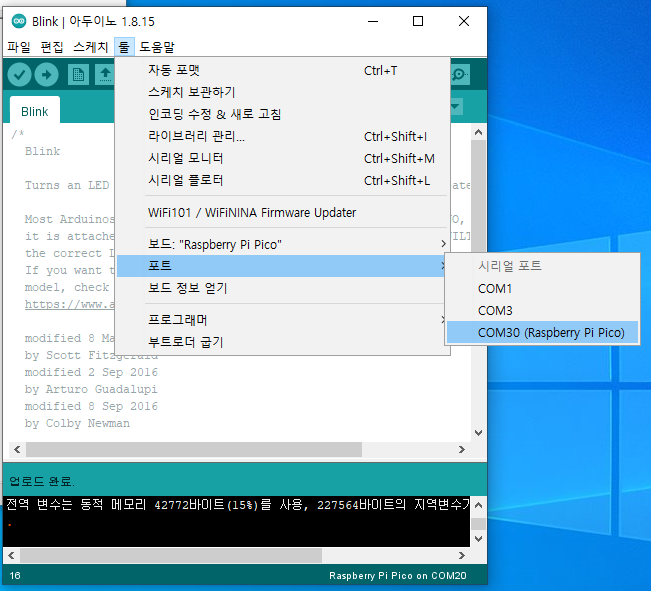The image size is (651, 591).
Task: Close the open 툴 menu
Action: [x=124, y=47]
